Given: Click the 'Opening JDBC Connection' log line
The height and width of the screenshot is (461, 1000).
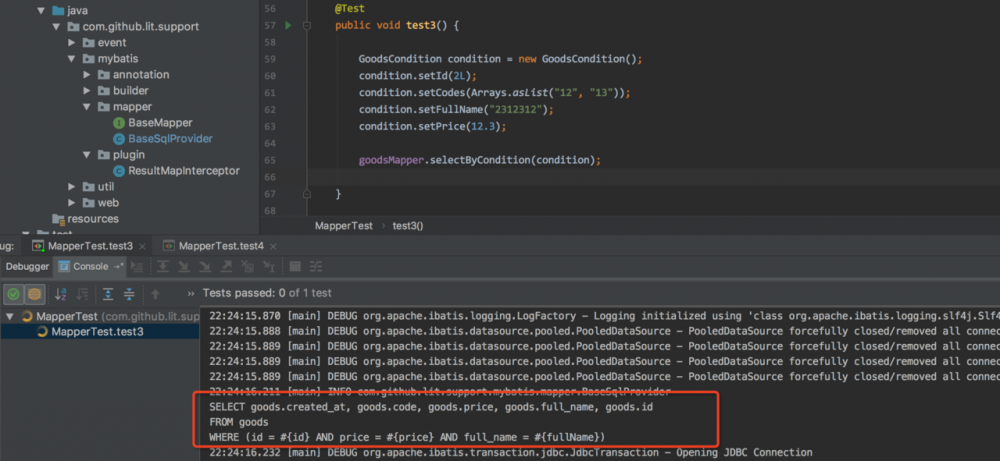Looking at the screenshot, I should pyautogui.click(x=511, y=453).
